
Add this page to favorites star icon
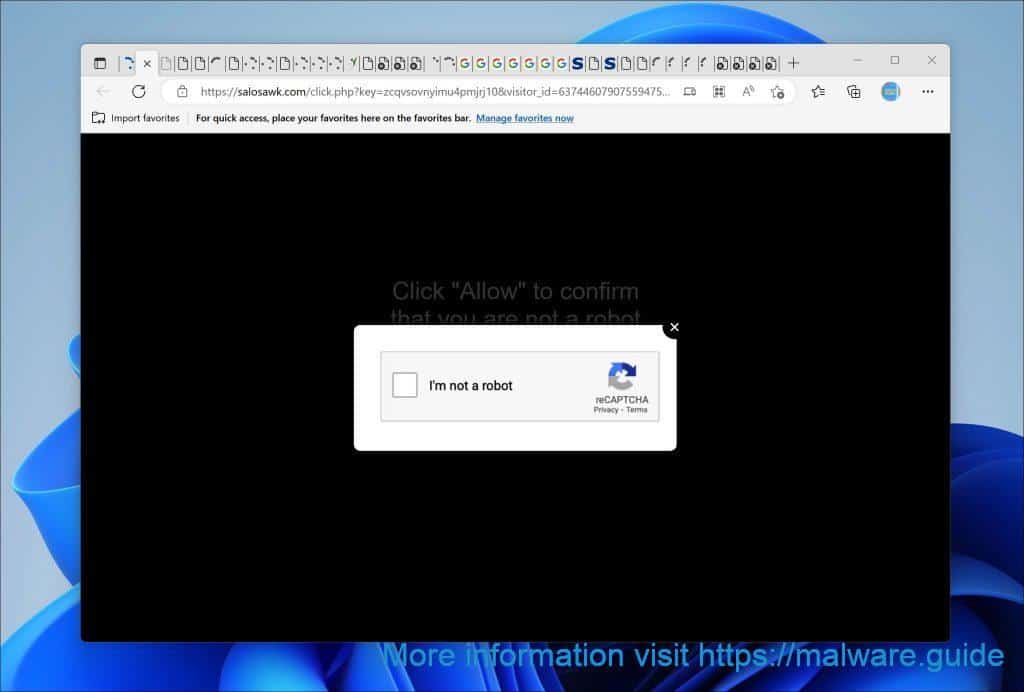[777, 92]
